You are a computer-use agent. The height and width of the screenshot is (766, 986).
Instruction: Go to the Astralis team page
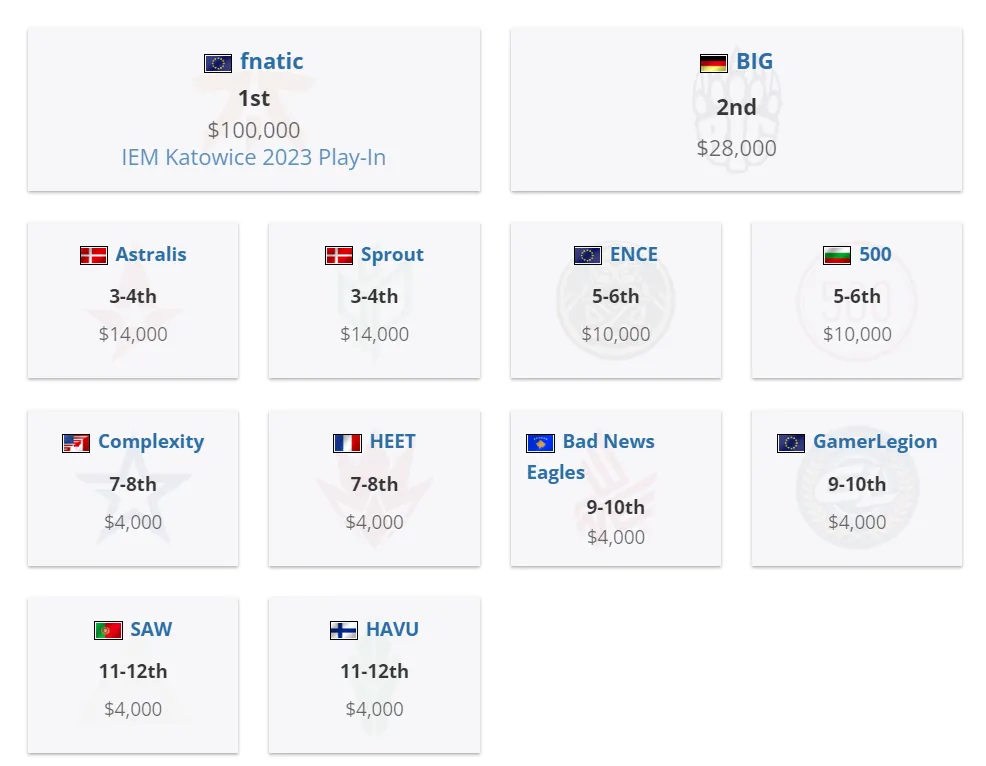point(151,254)
